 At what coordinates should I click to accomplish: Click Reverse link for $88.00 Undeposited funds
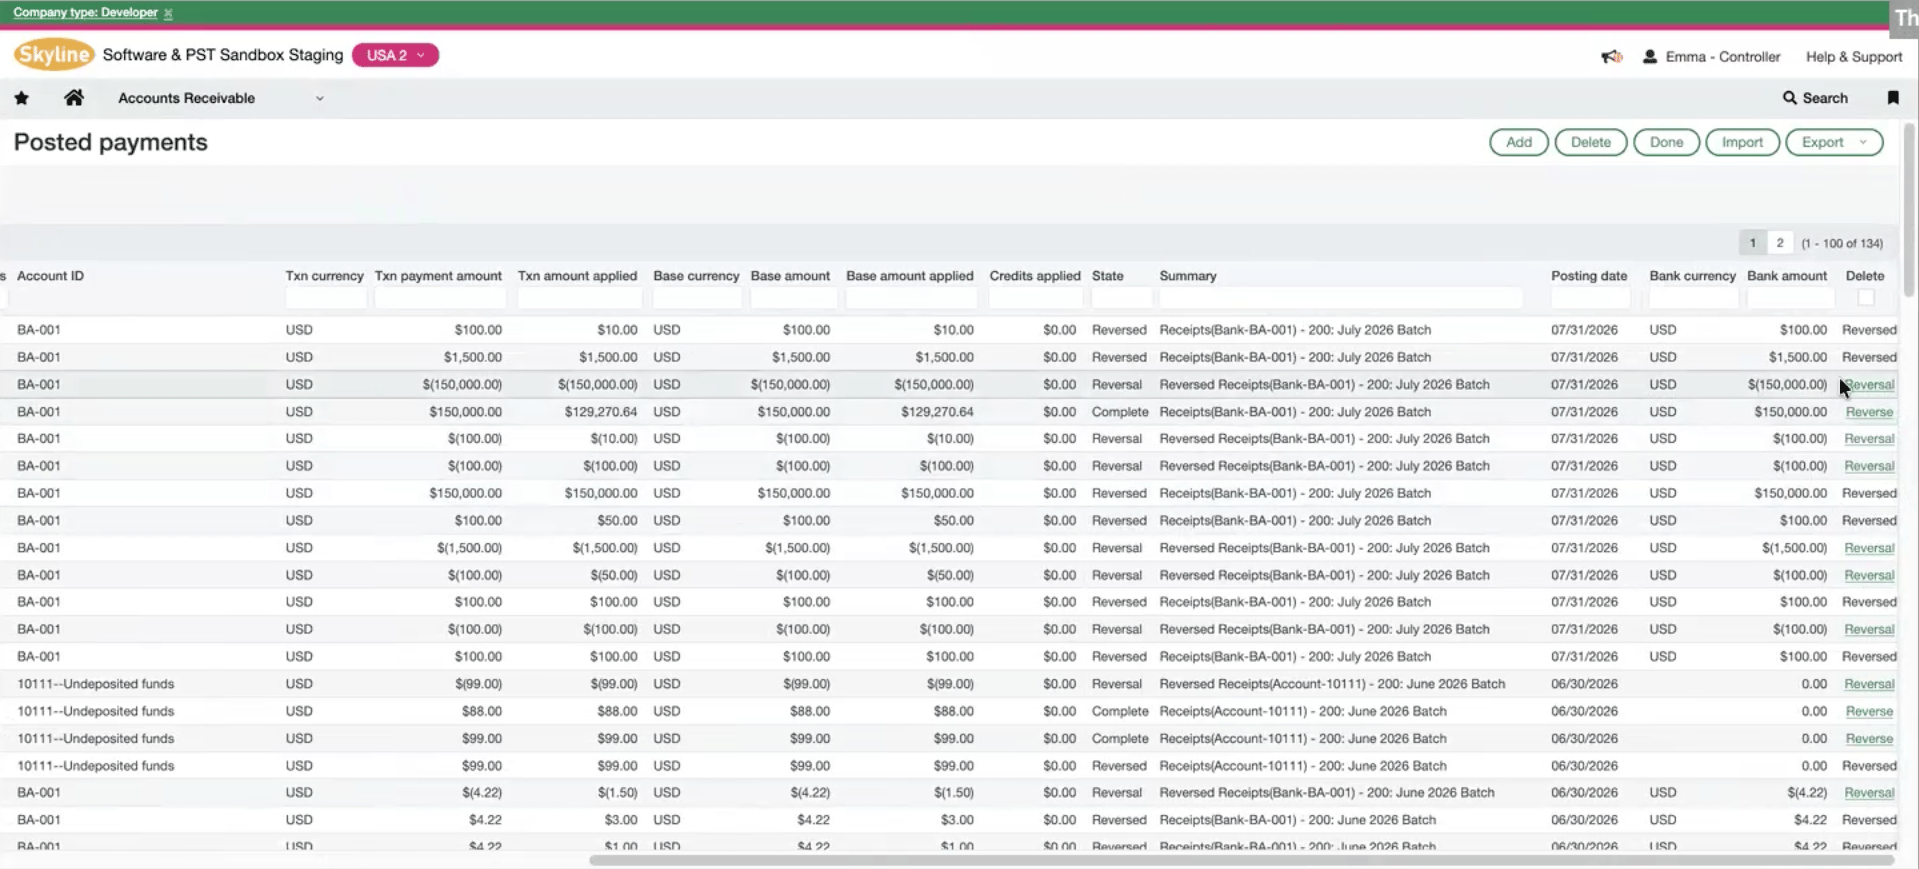point(1869,711)
